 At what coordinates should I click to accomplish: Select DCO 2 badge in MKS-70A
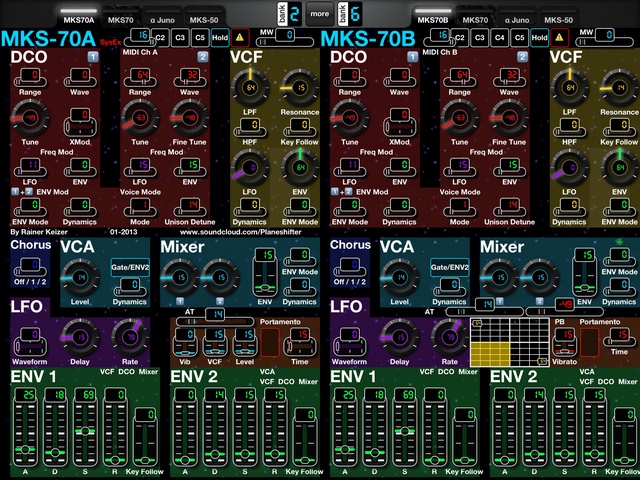click(203, 57)
